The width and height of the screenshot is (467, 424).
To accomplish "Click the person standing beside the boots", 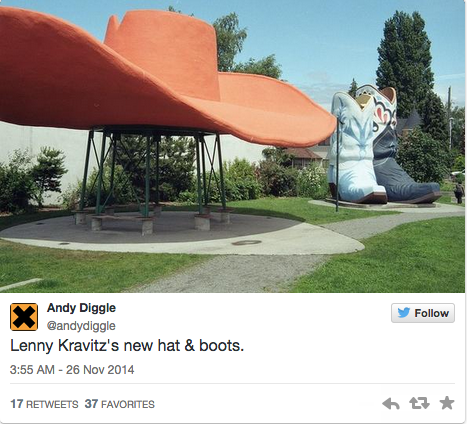I will [x=459, y=192].
